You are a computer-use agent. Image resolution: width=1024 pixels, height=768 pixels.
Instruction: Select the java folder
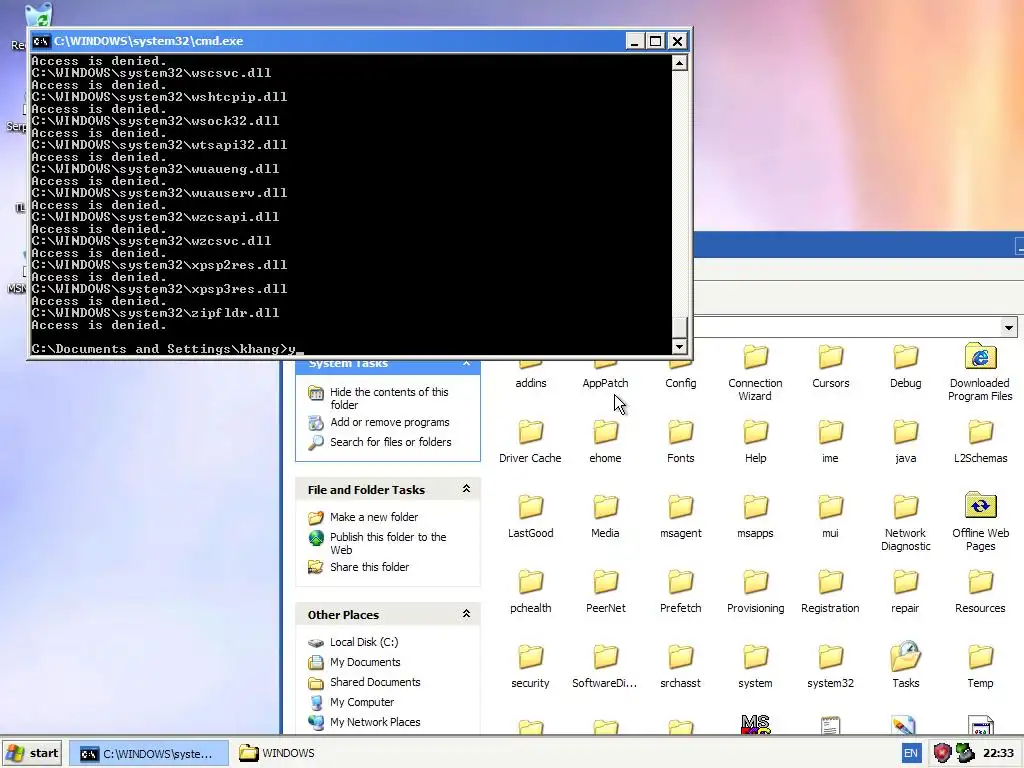pyautogui.click(x=905, y=441)
